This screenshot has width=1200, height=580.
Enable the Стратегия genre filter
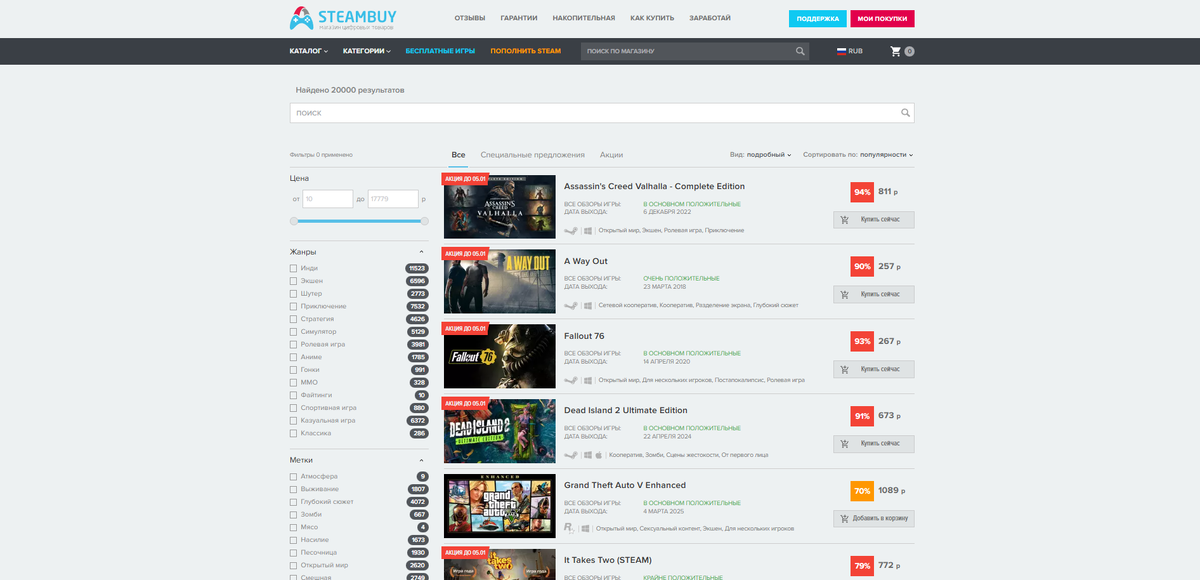[293, 319]
